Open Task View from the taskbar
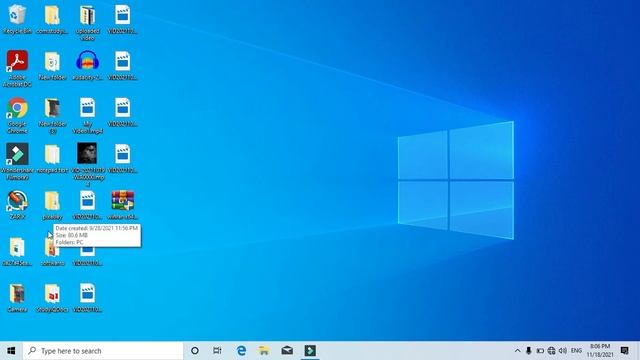 [x=217, y=351]
